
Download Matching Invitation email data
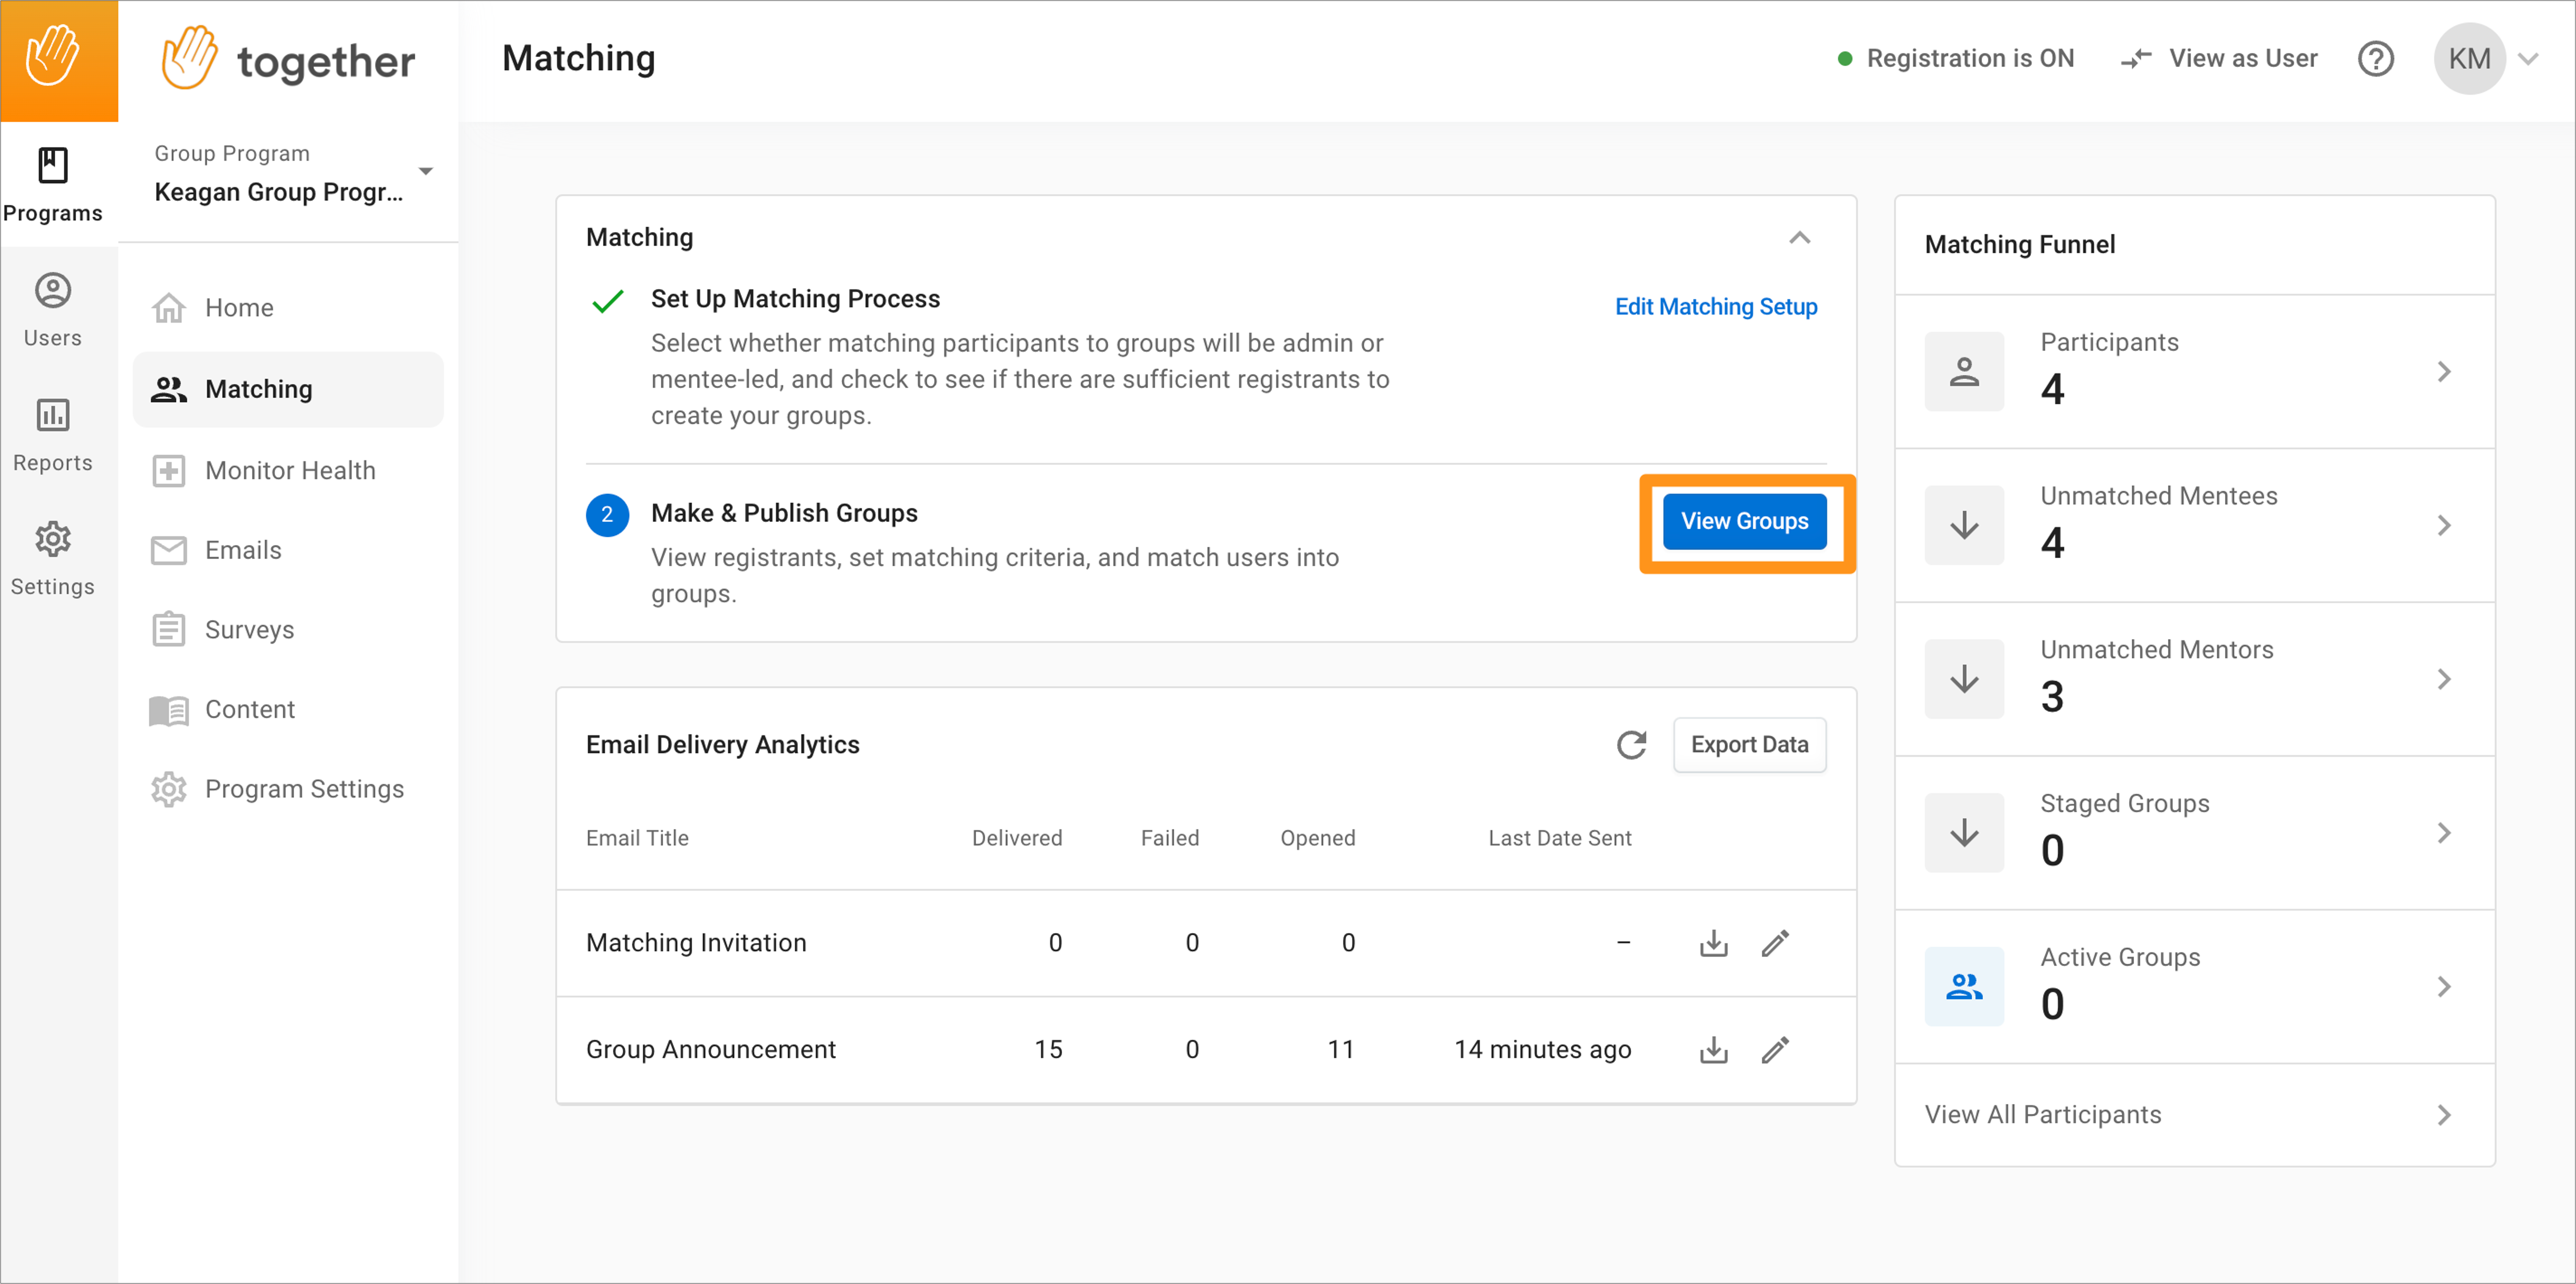[x=1714, y=943]
